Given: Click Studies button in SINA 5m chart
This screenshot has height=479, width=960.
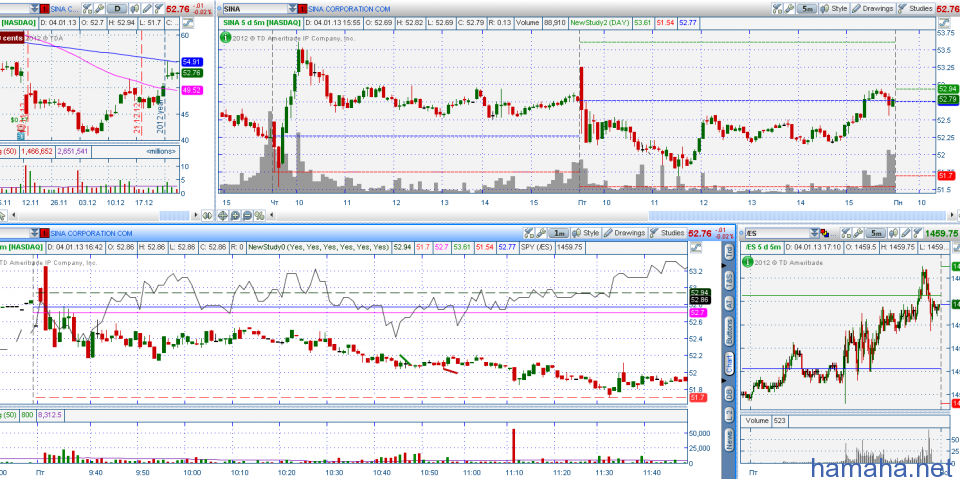Looking at the screenshot, I should click(915, 9).
